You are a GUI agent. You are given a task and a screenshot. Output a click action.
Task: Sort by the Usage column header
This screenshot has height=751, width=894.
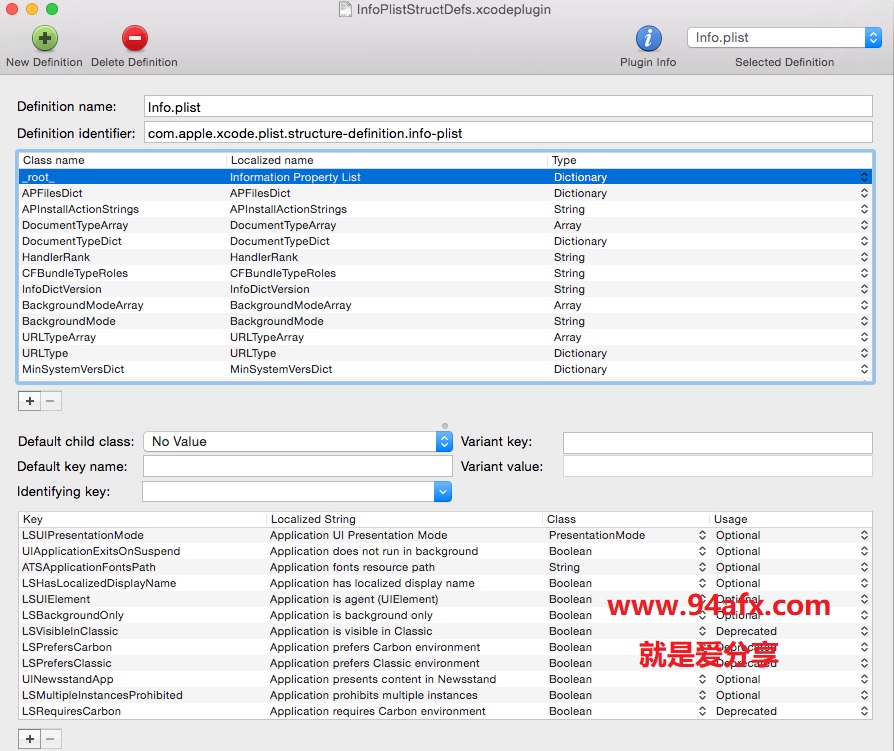pyautogui.click(x=791, y=519)
